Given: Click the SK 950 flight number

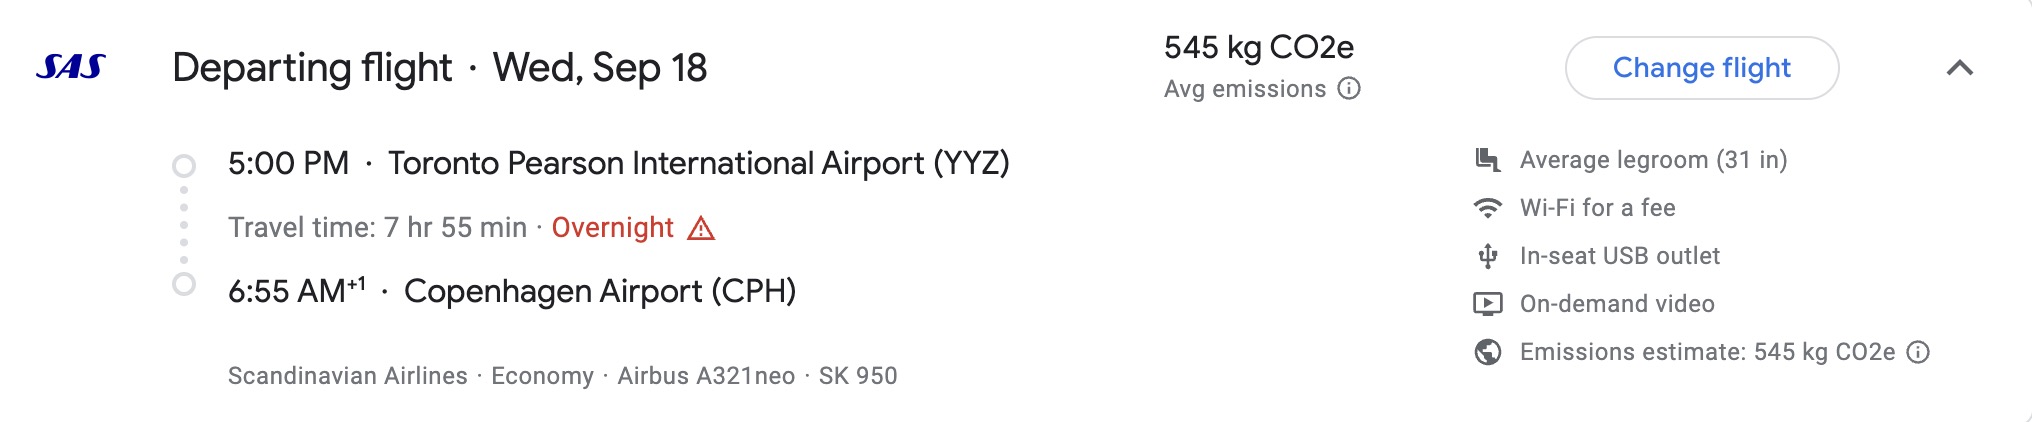Looking at the screenshot, I should pos(858,376).
